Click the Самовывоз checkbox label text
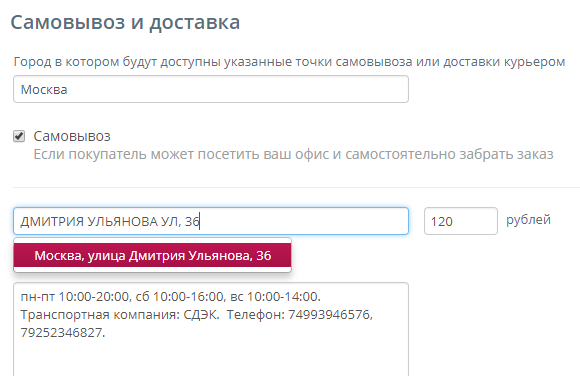 click(72, 136)
